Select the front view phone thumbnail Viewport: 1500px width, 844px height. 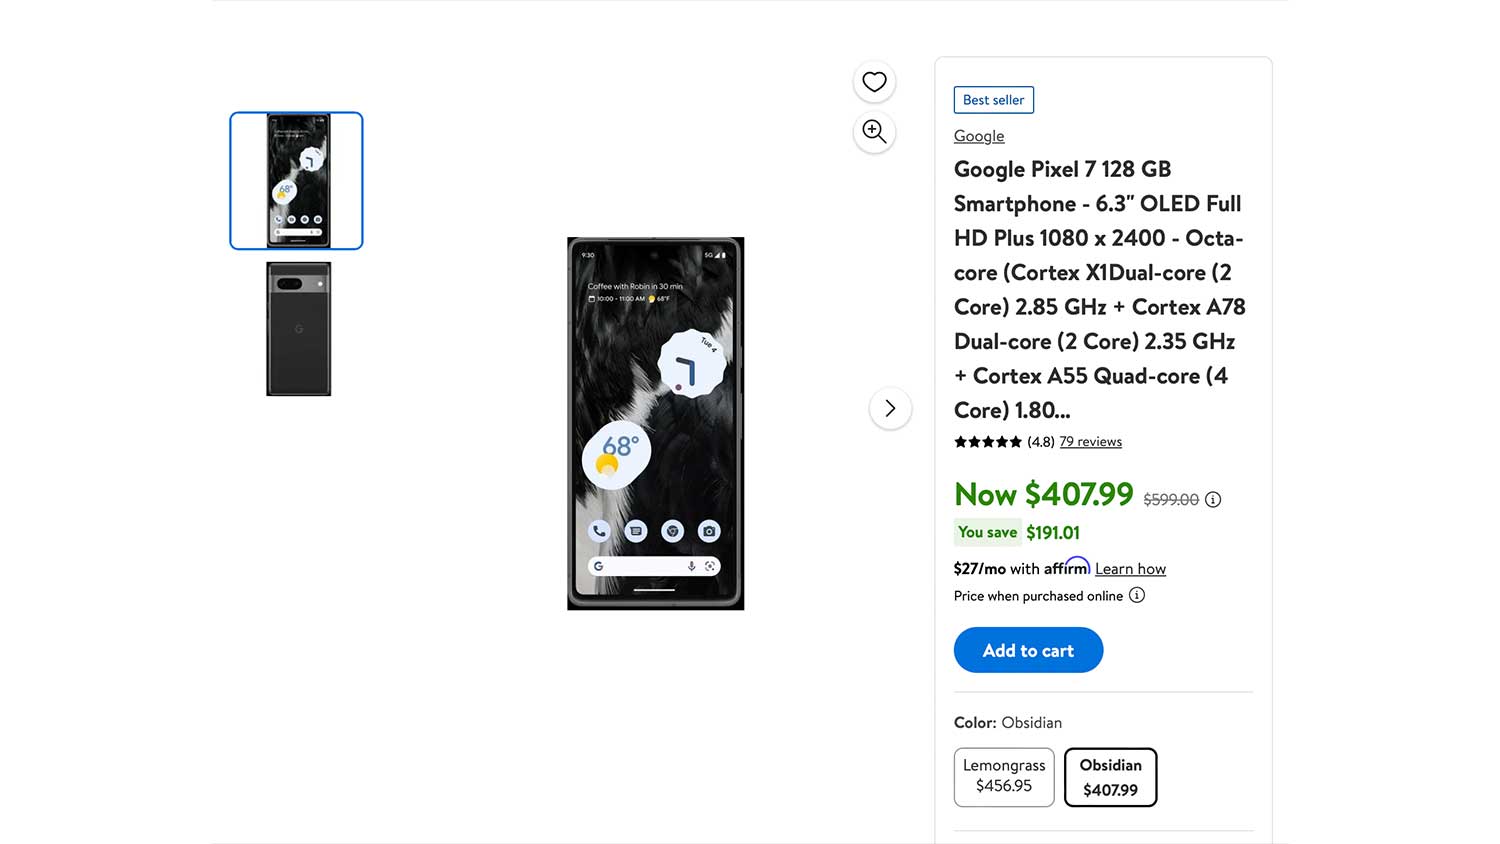click(x=297, y=180)
